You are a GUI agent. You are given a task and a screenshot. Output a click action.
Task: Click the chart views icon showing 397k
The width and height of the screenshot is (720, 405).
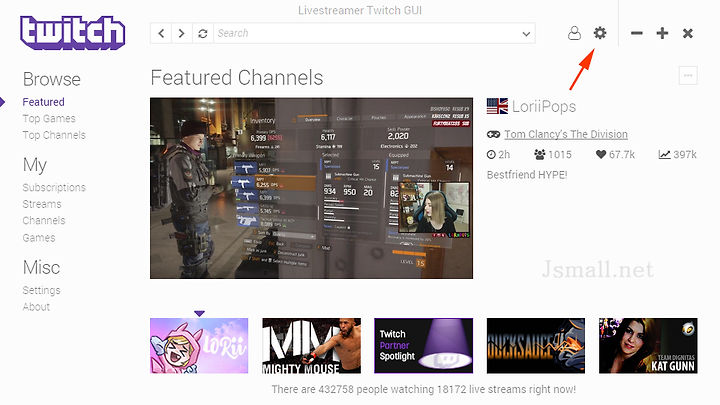(x=664, y=154)
